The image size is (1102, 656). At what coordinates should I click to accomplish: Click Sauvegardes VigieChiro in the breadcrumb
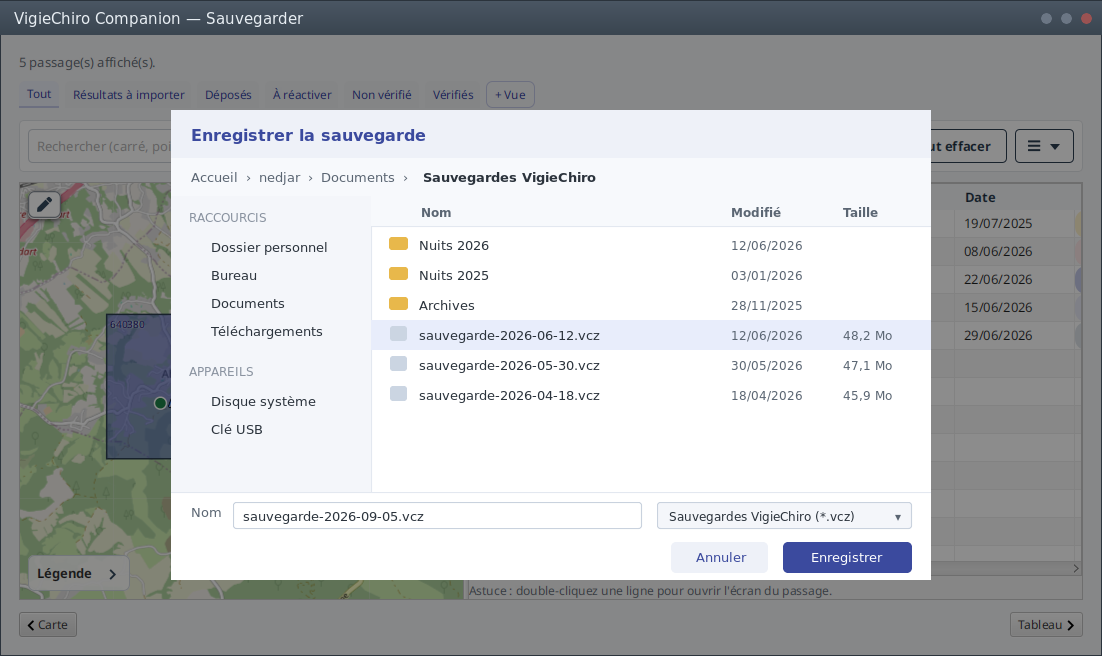tap(509, 178)
